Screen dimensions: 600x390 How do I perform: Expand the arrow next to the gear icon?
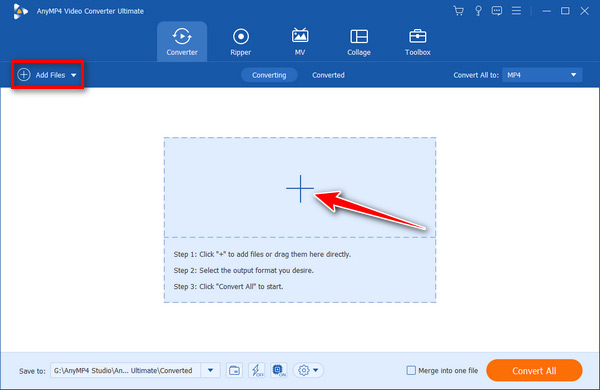316,370
